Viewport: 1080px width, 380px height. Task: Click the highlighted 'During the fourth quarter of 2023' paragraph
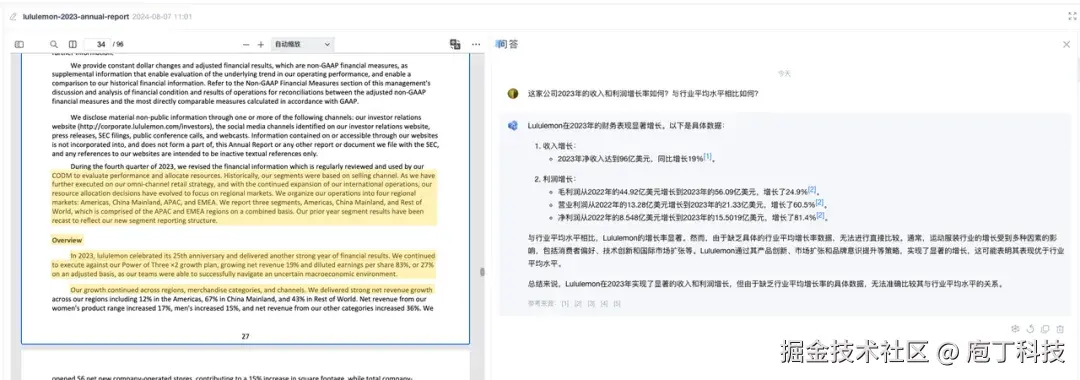tap(243, 194)
